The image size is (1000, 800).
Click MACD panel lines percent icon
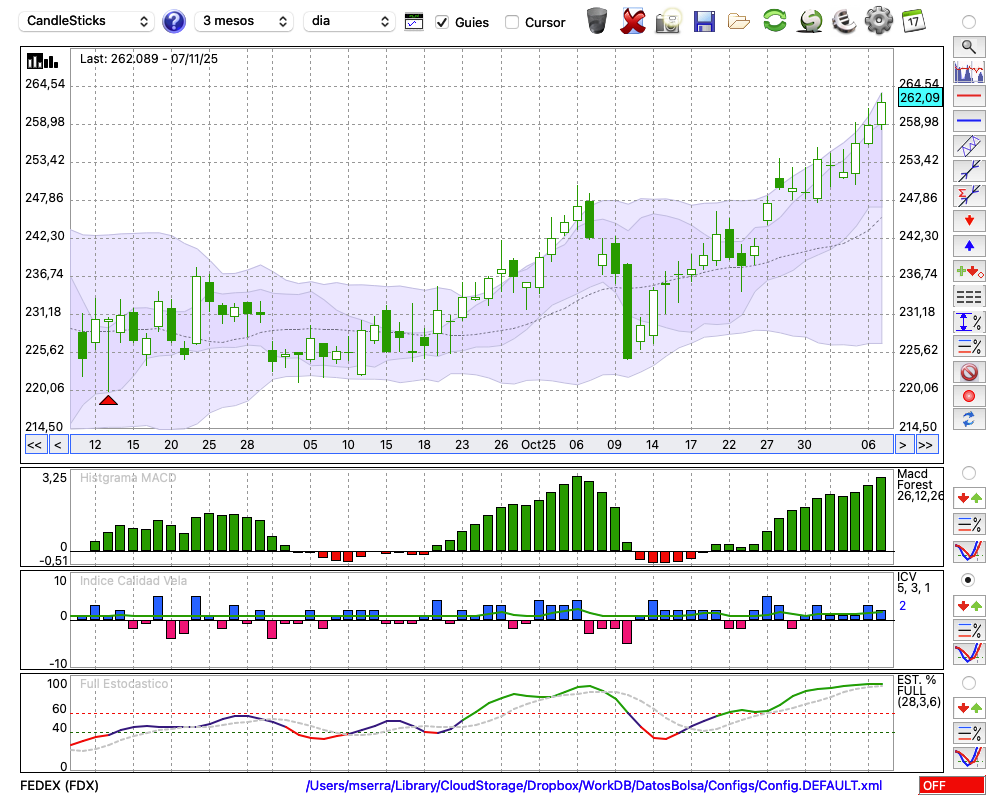[x=969, y=524]
